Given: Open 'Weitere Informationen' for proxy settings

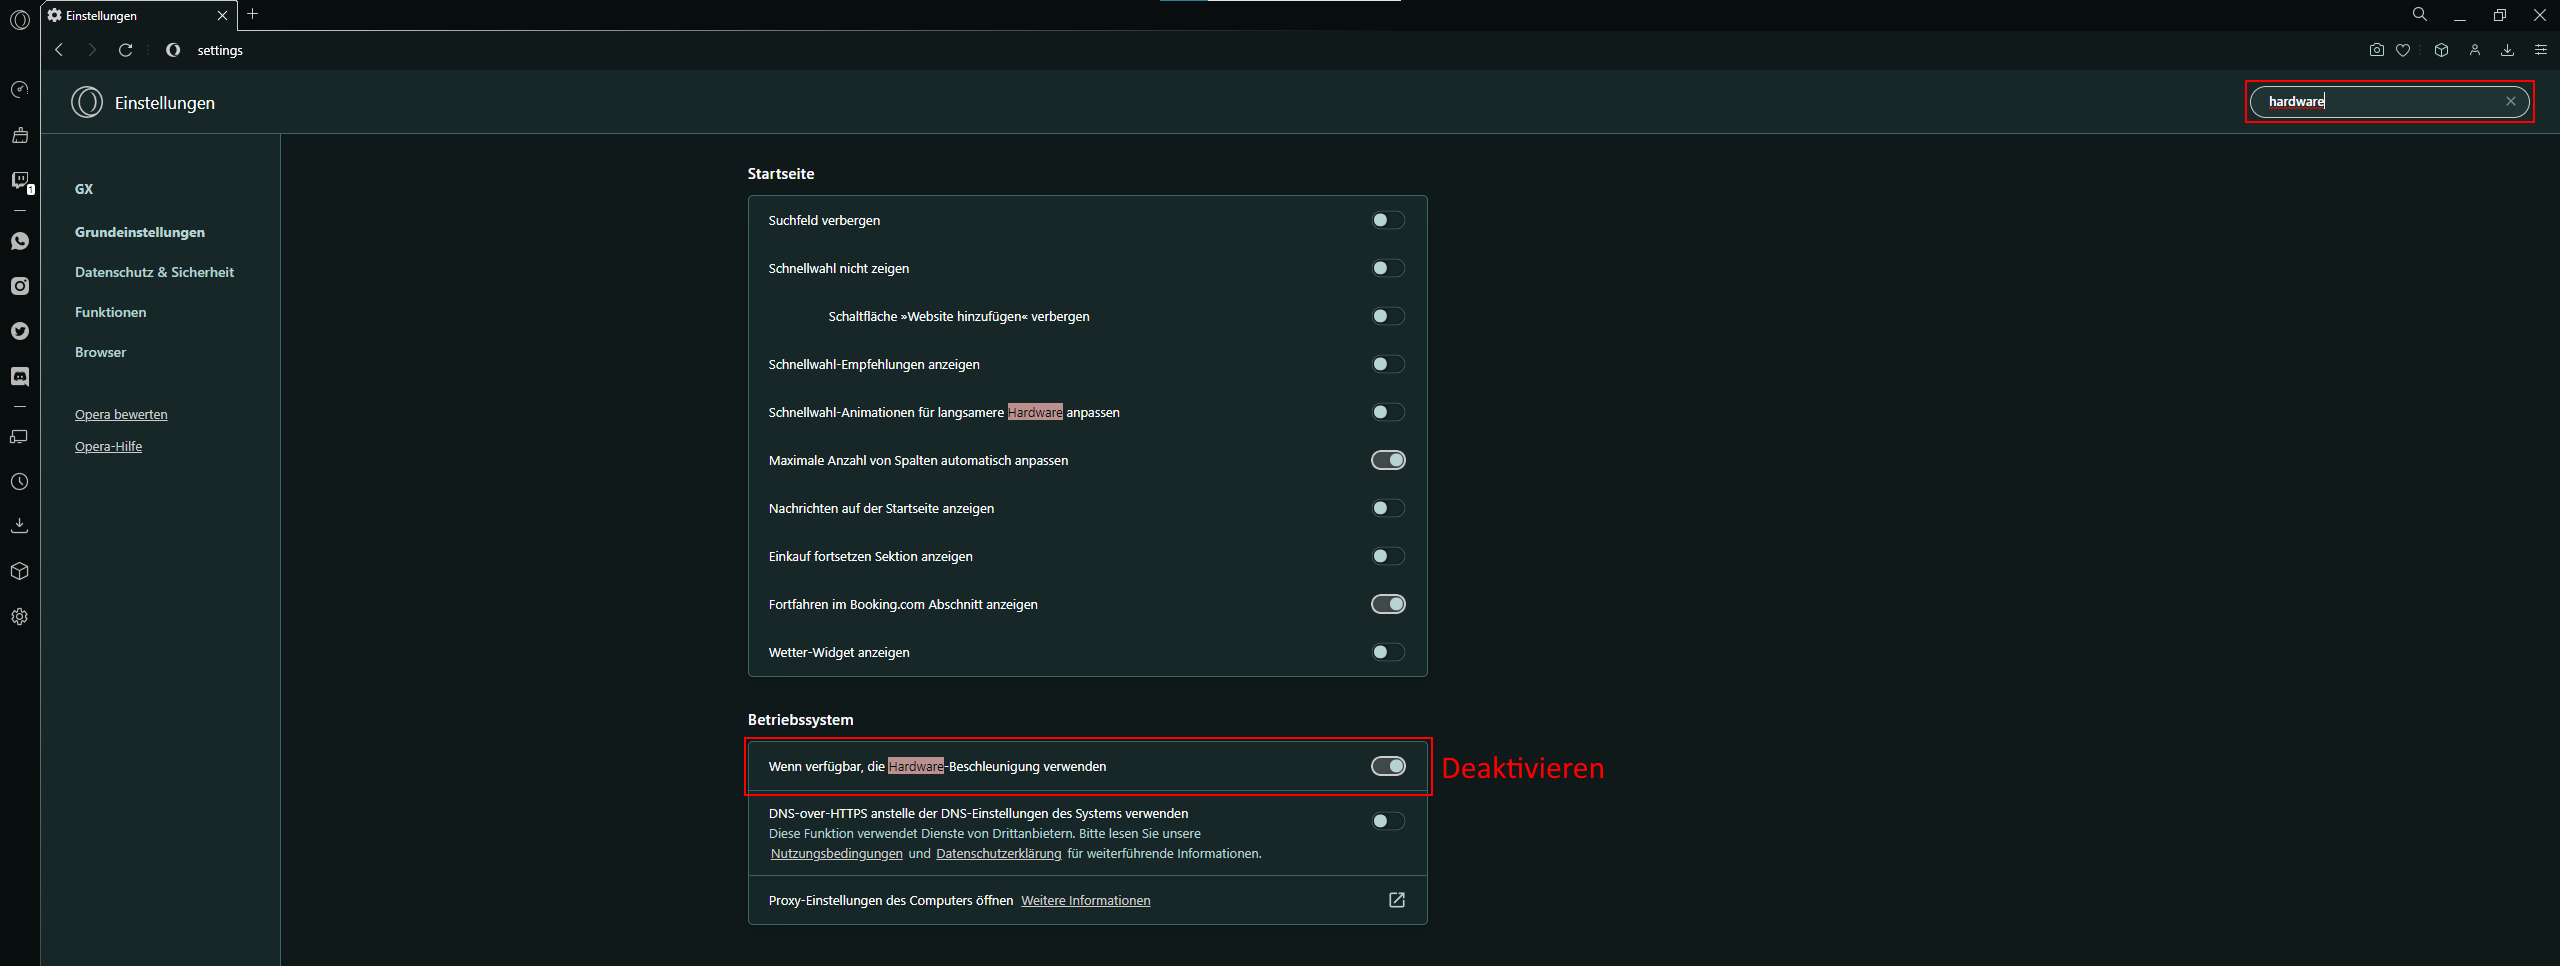Looking at the screenshot, I should 1085,899.
